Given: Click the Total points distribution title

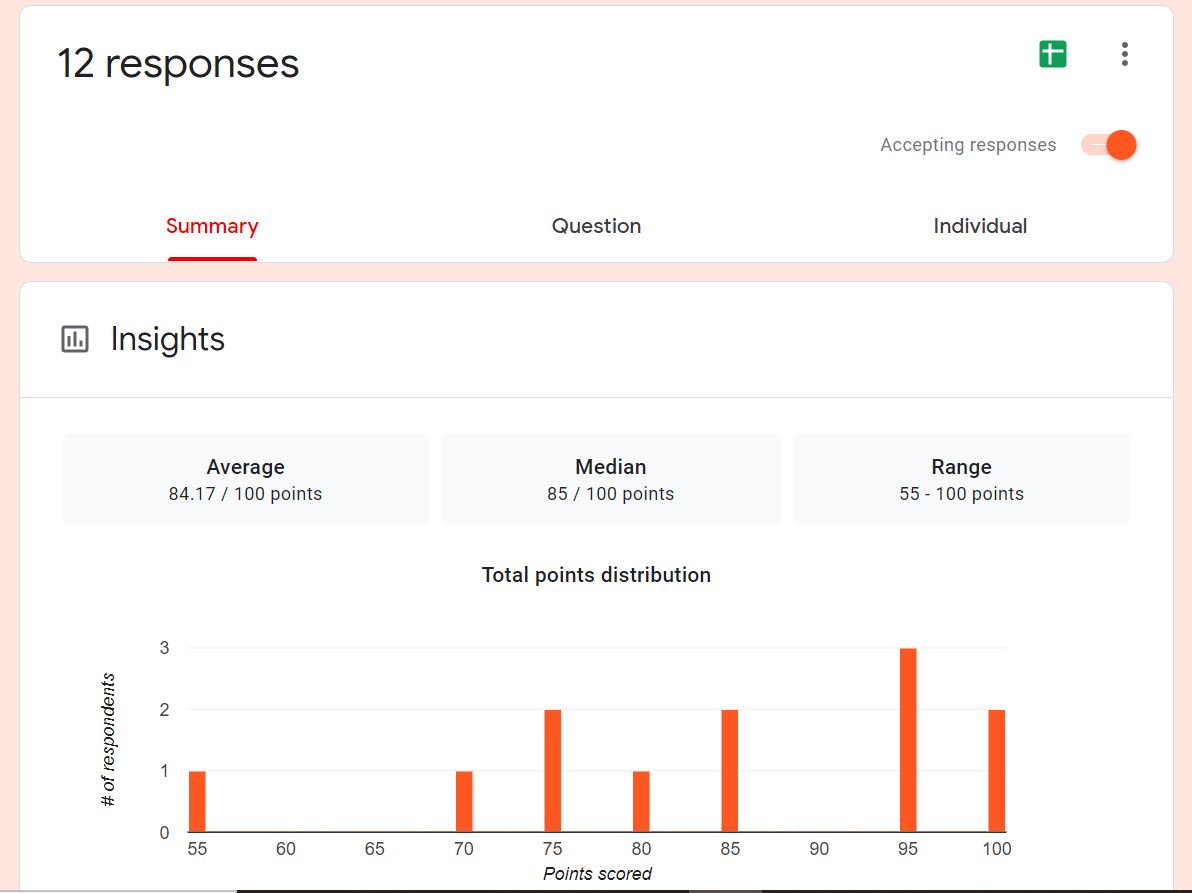Looking at the screenshot, I should [x=596, y=575].
